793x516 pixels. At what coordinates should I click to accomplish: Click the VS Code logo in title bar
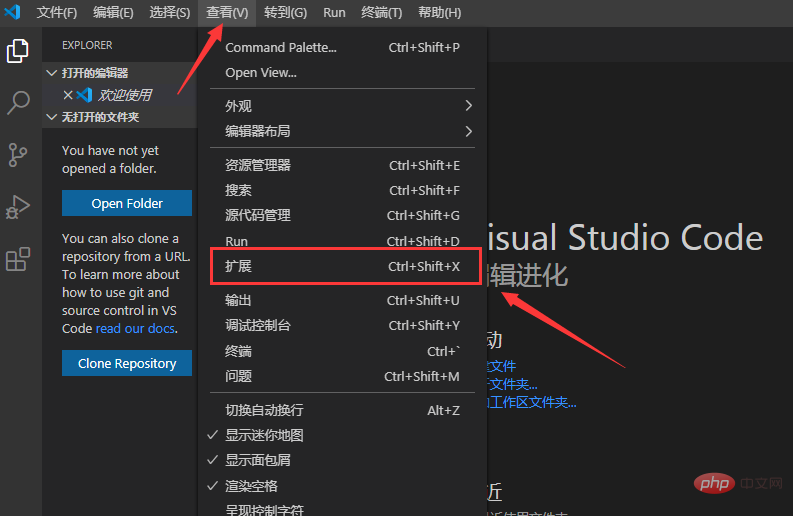[13, 13]
